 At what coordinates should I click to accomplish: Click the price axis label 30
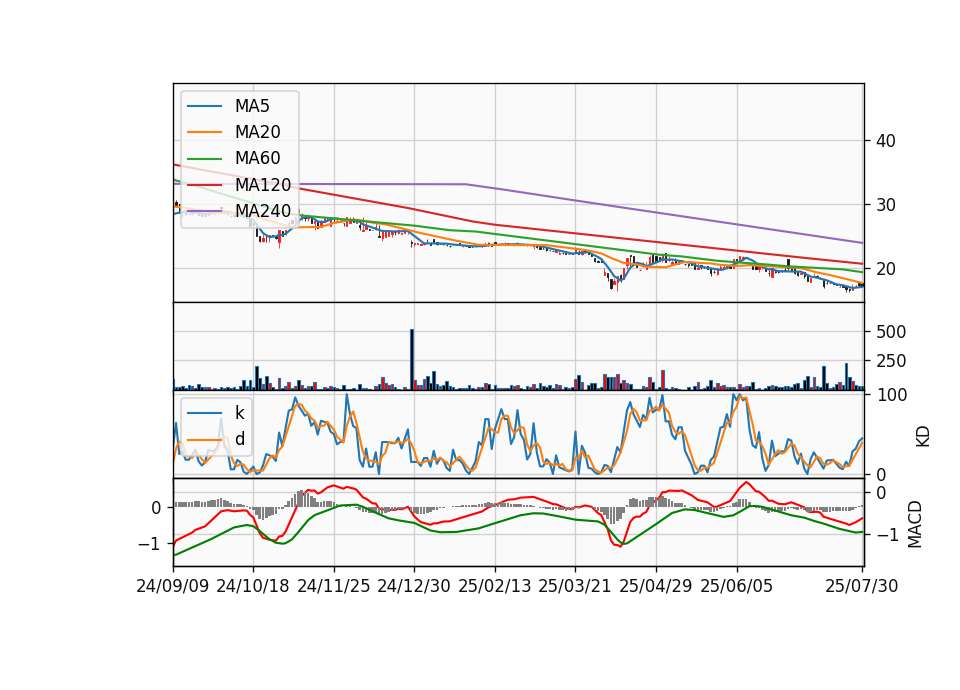pos(886,205)
